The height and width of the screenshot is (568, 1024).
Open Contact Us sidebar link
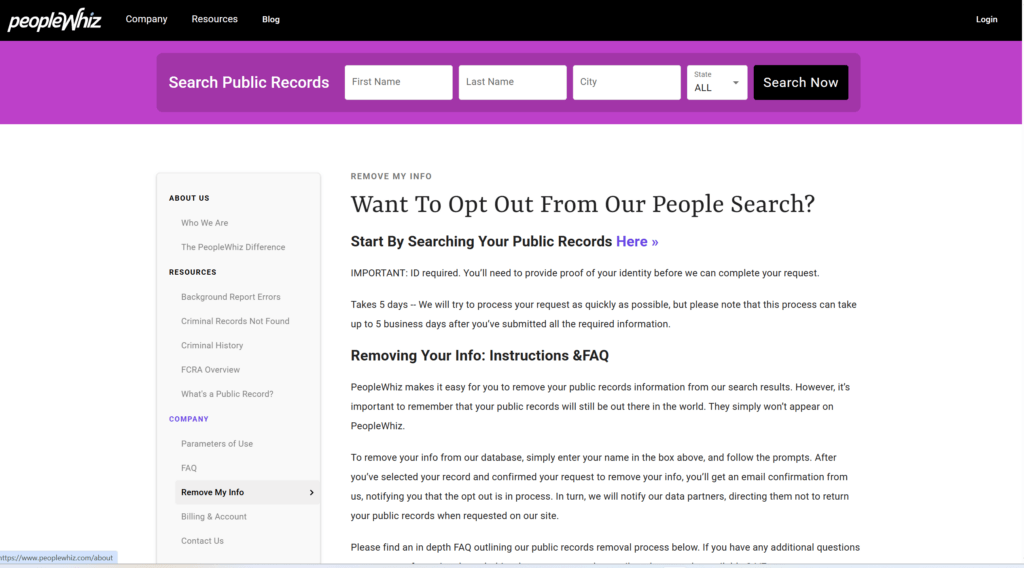pyautogui.click(x=202, y=541)
